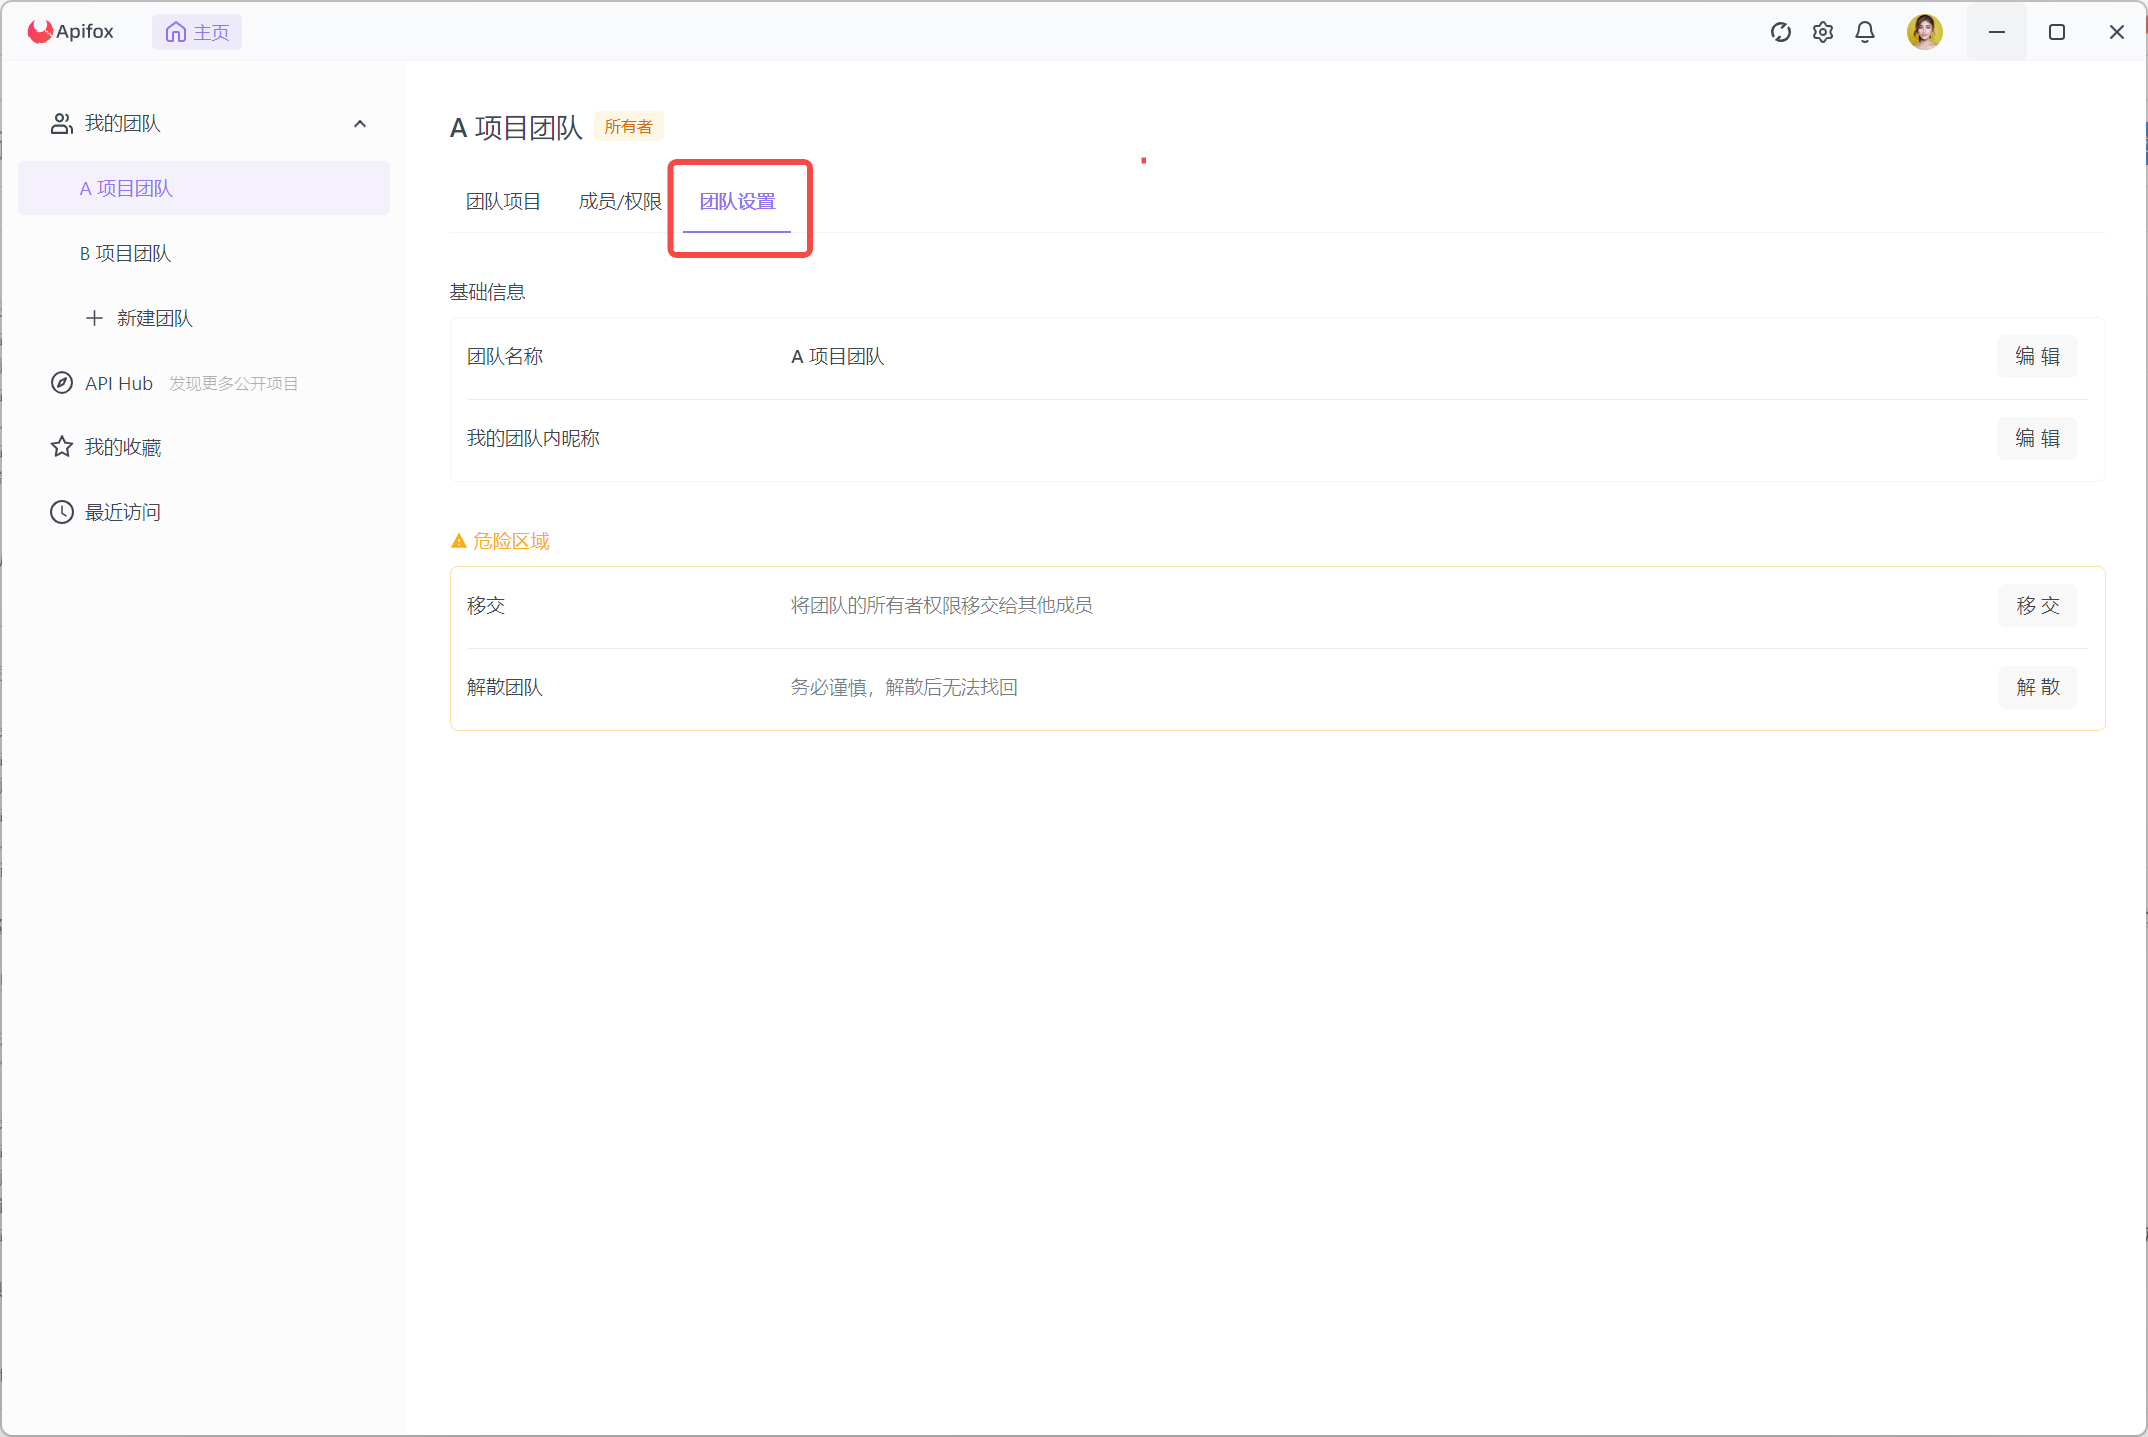Screen dimensions: 2148x1437
Task: Switch to the 团队项目 tab
Action: pos(503,202)
